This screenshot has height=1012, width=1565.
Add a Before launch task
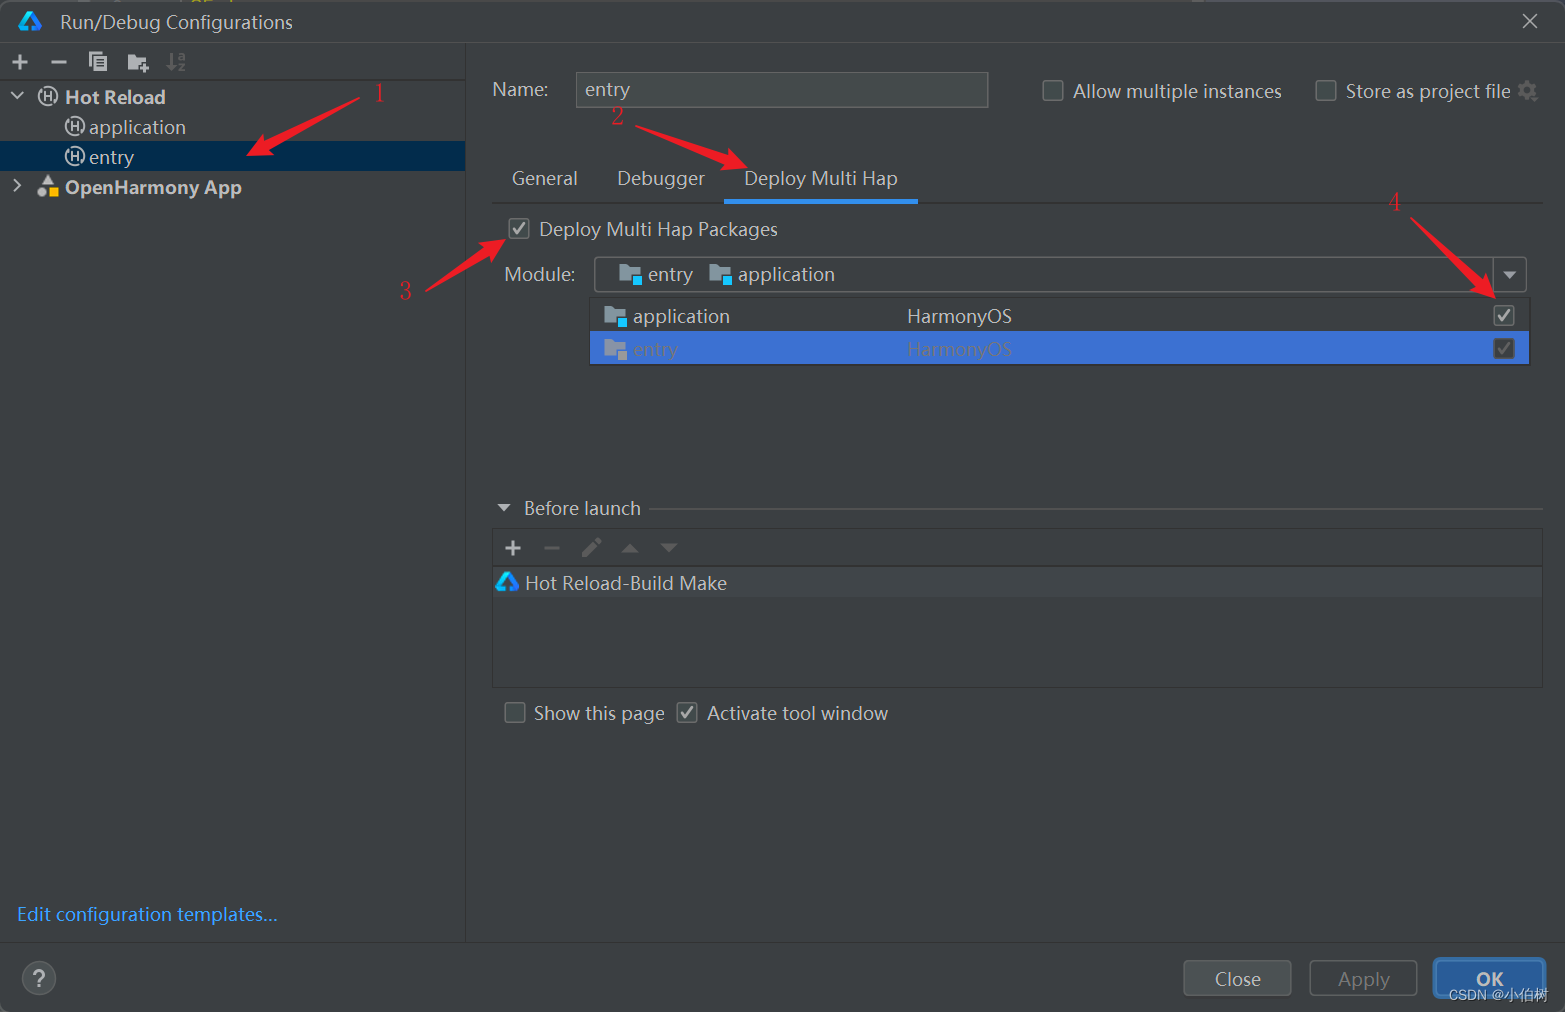(x=513, y=548)
